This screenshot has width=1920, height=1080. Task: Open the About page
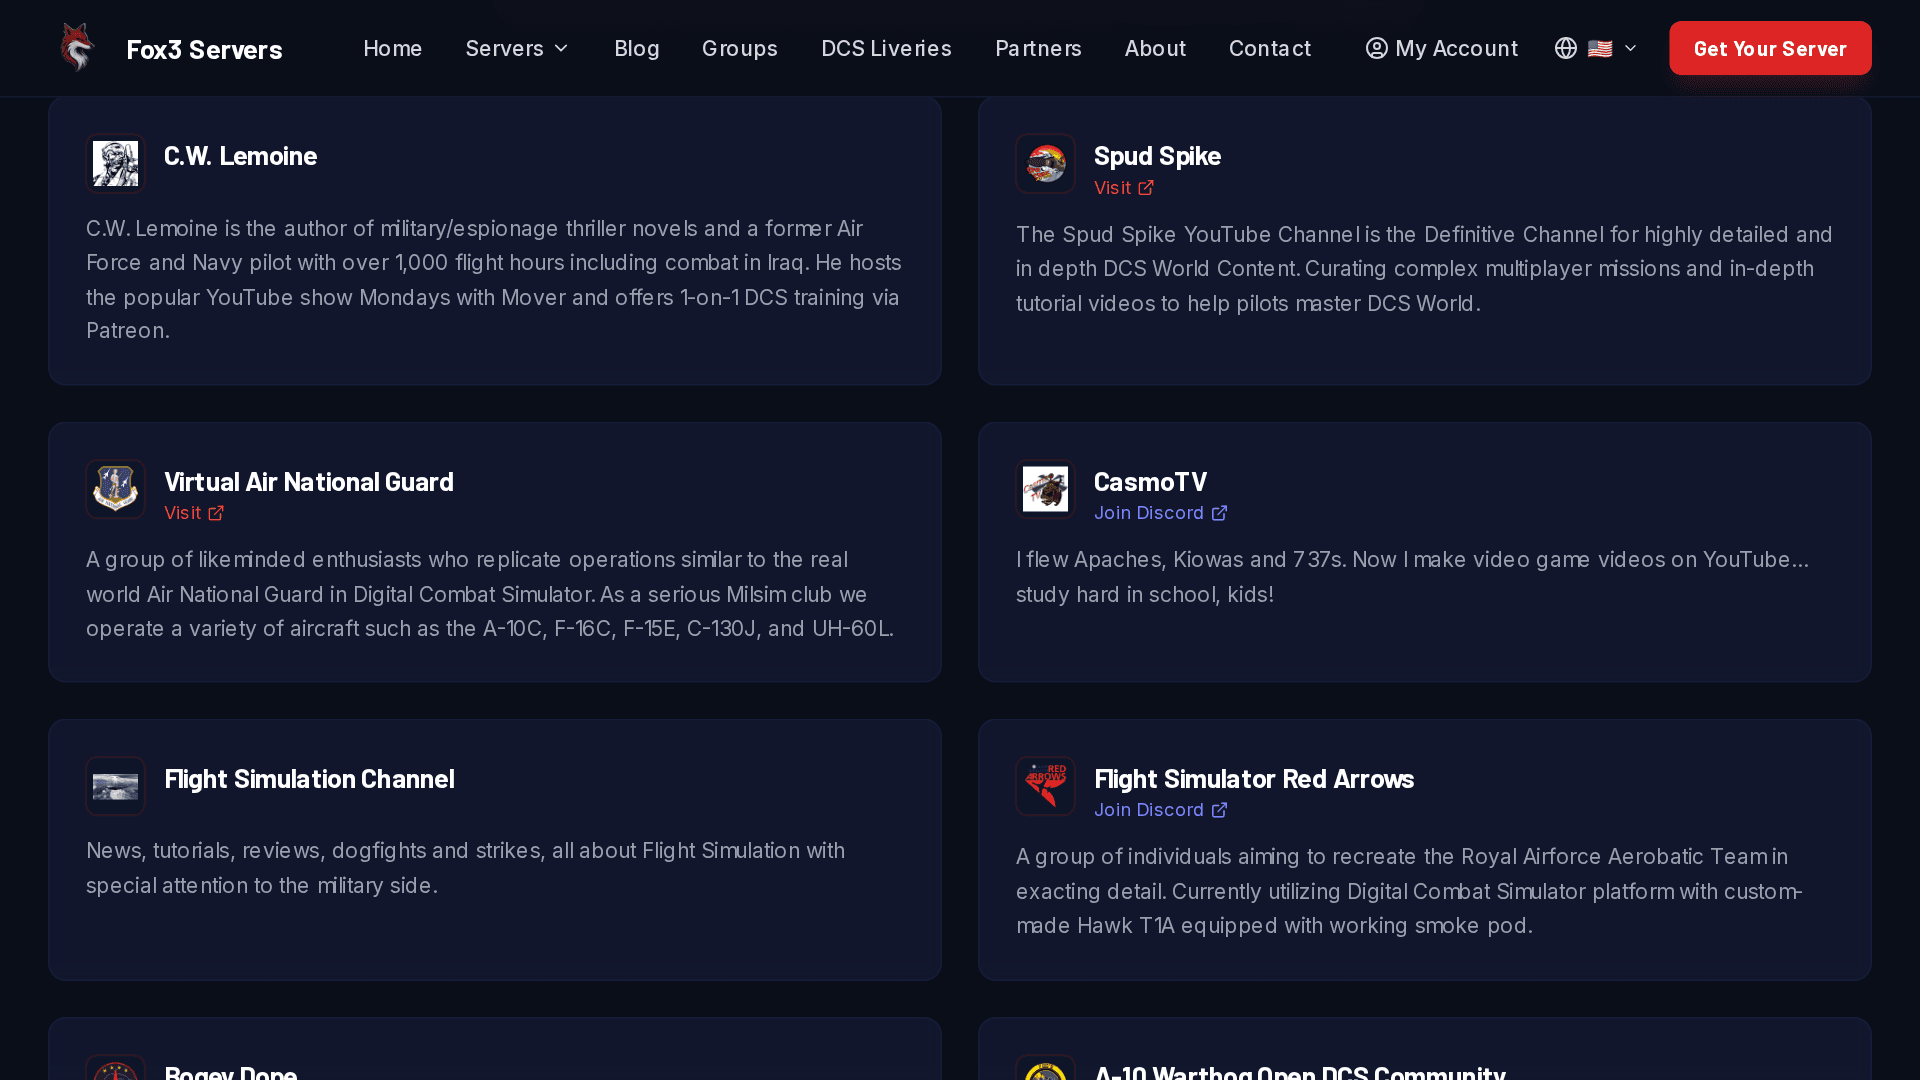click(x=1155, y=48)
